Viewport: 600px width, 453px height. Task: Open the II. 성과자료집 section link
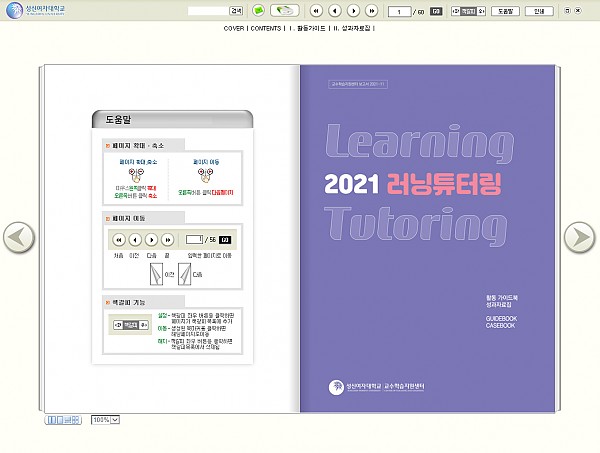(352, 28)
